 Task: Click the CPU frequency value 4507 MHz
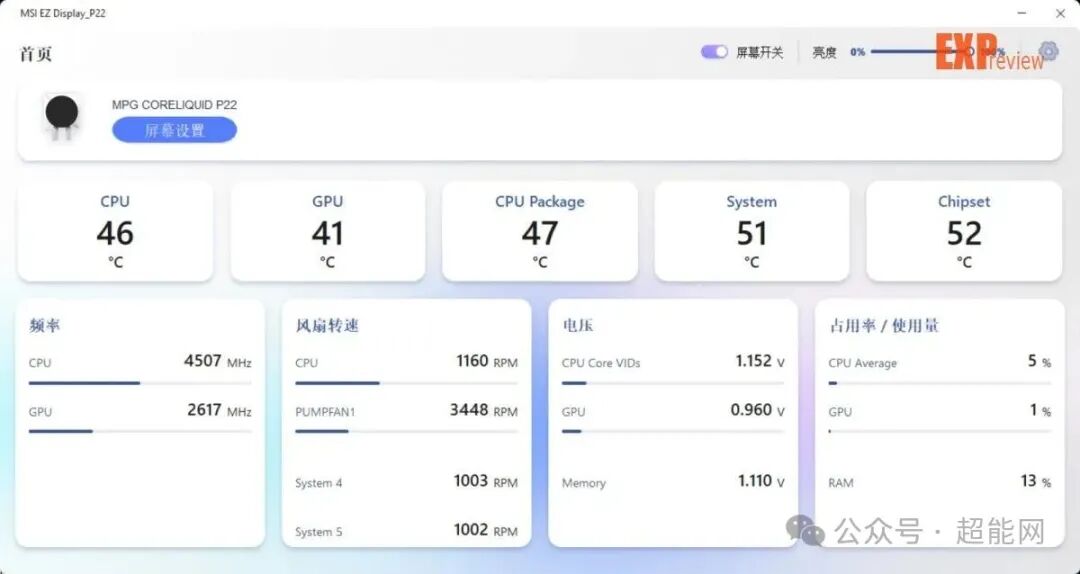tap(218, 361)
